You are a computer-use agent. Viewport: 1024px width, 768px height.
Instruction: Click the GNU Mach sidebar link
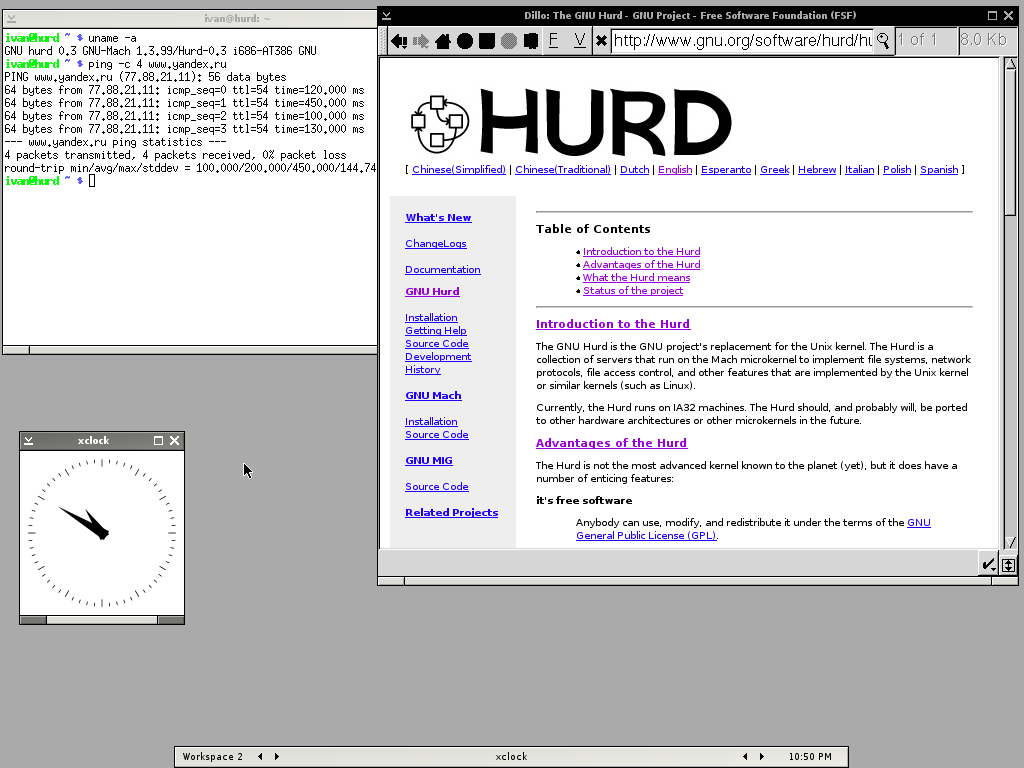434,396
